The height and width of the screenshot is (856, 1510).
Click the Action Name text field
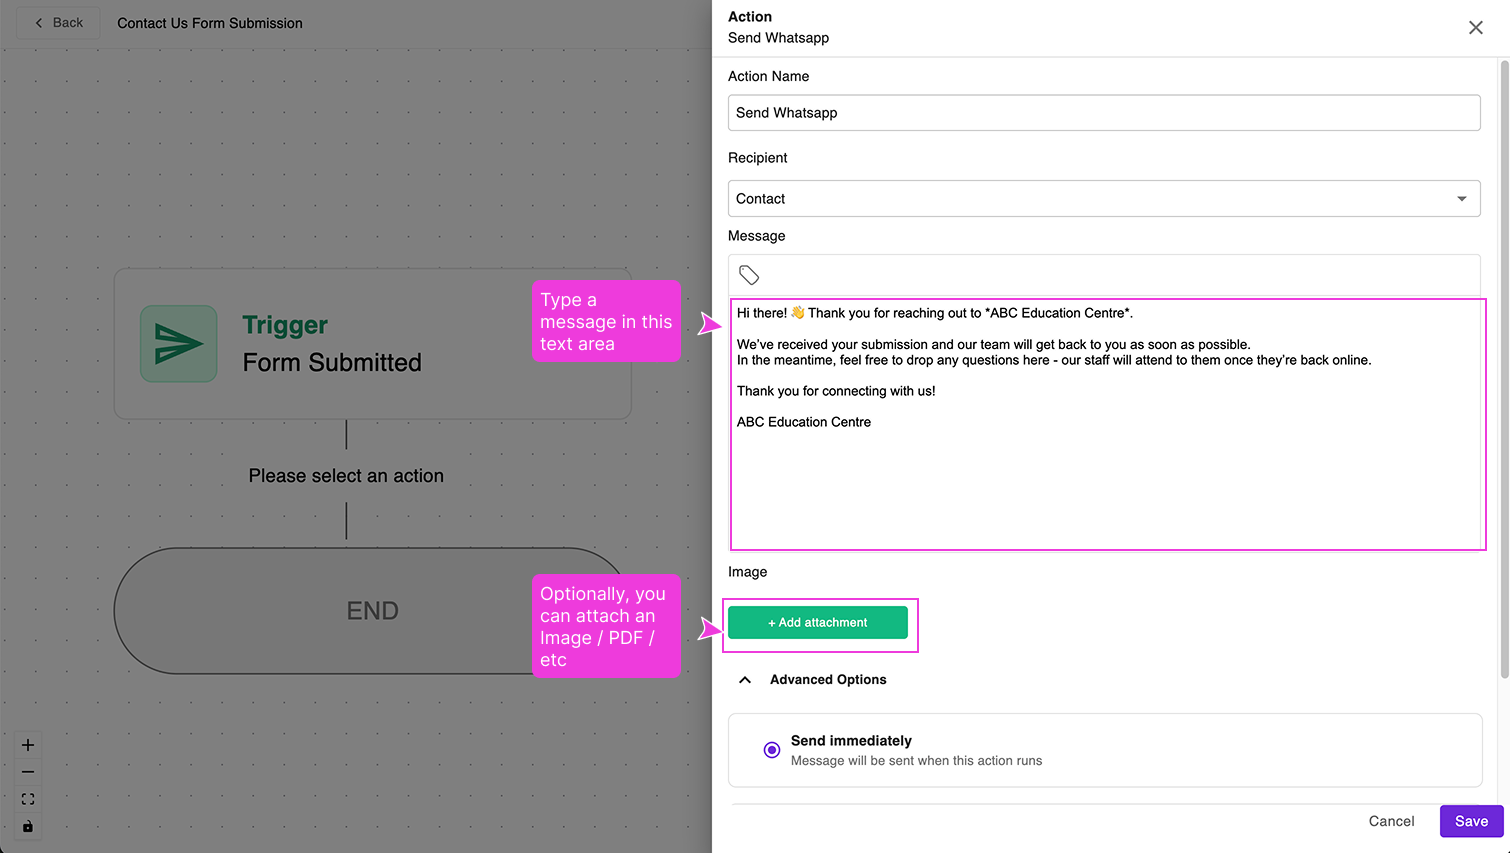1103,112
